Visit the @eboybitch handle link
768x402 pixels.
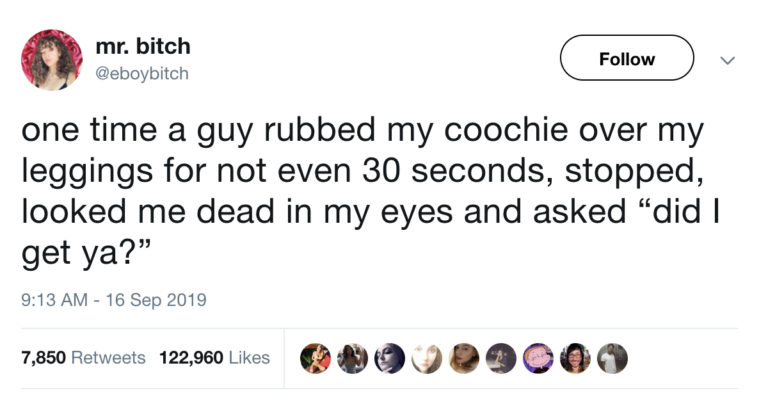[x=142, y=73]
